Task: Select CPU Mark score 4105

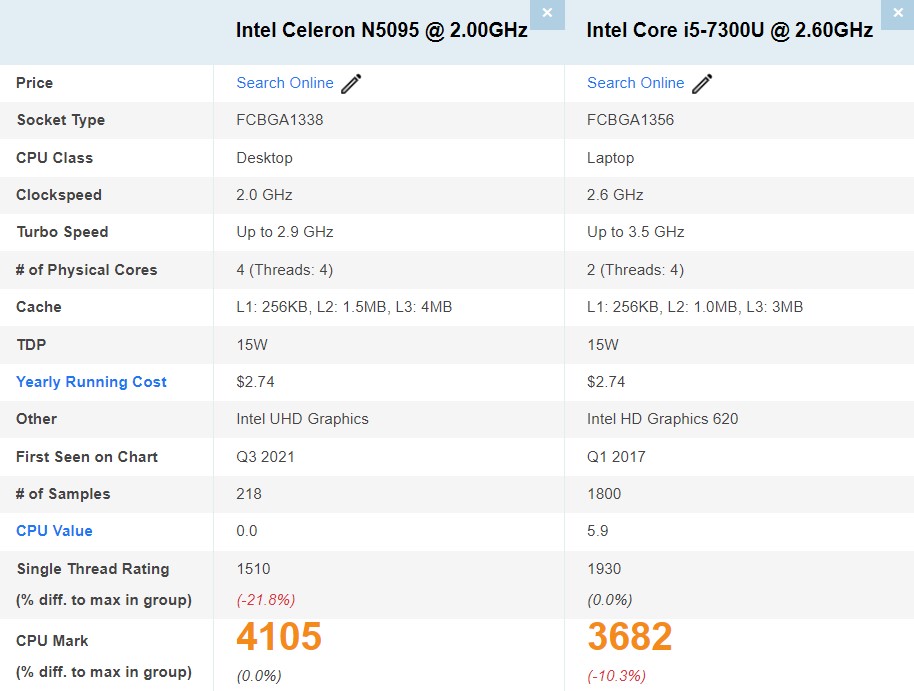Action: coord(279,636)
